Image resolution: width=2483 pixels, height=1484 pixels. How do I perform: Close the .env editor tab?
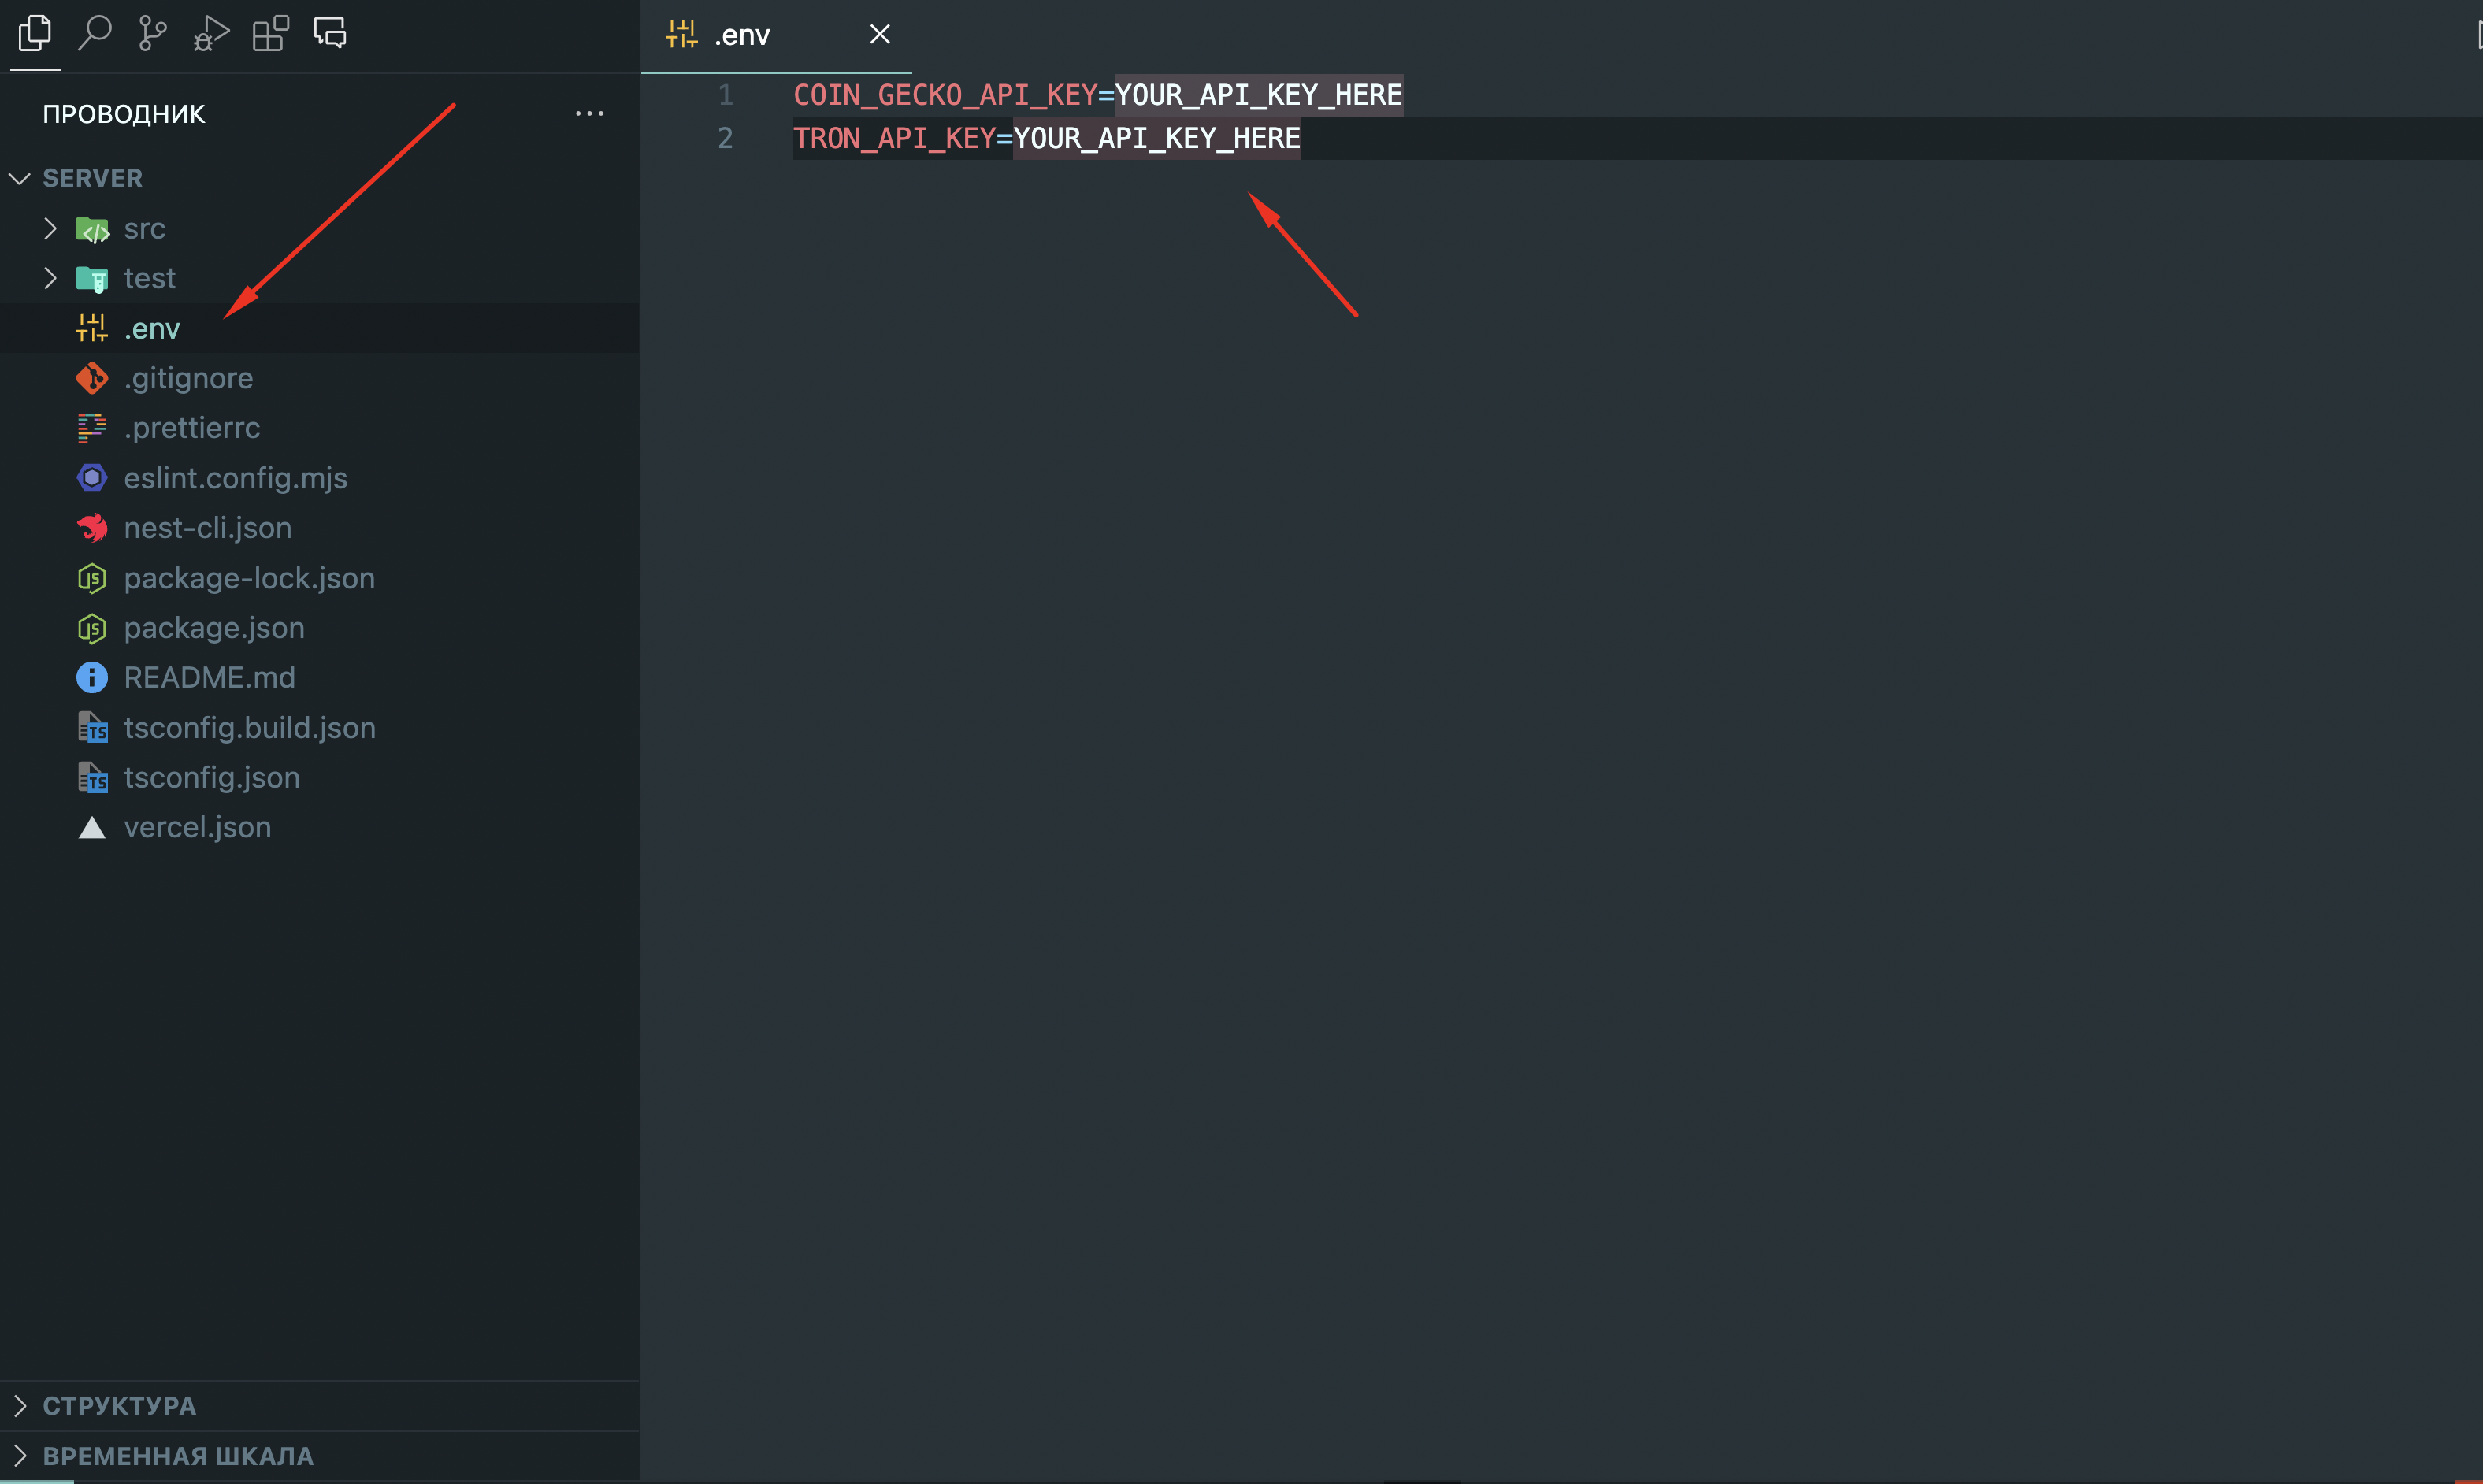[x=880, y=34]
